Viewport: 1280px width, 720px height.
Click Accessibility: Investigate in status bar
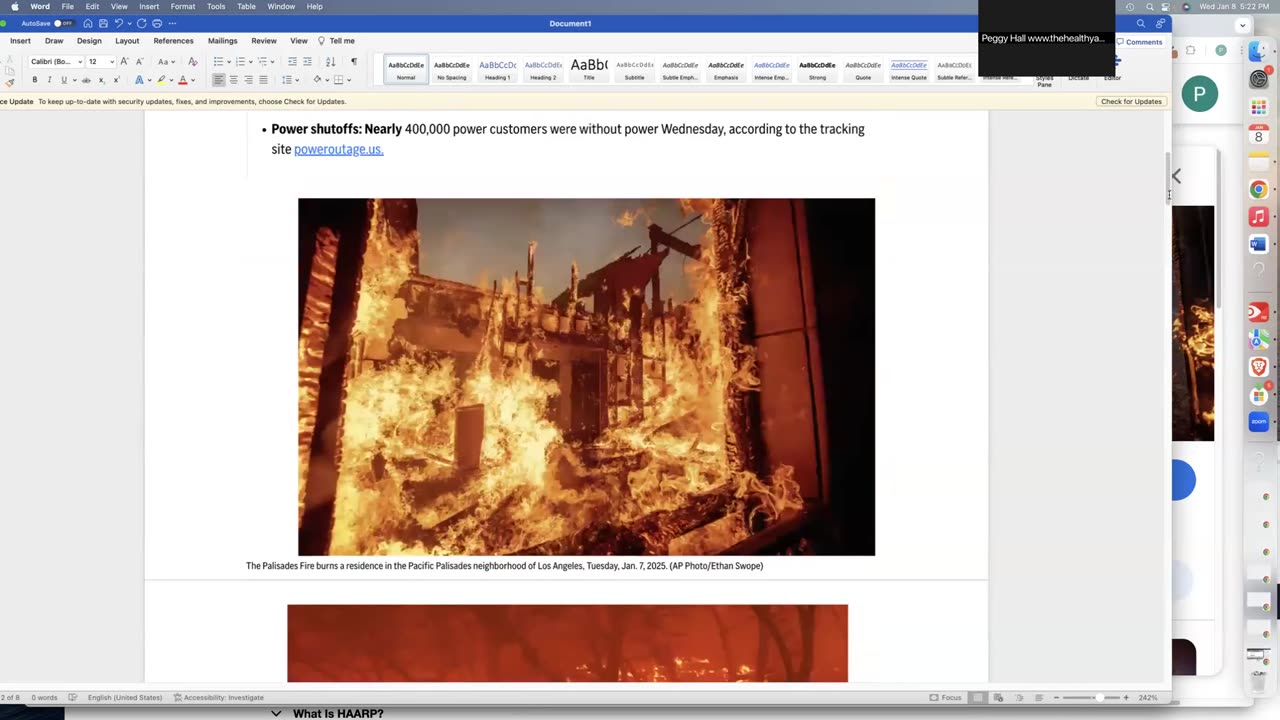(219, 697)
